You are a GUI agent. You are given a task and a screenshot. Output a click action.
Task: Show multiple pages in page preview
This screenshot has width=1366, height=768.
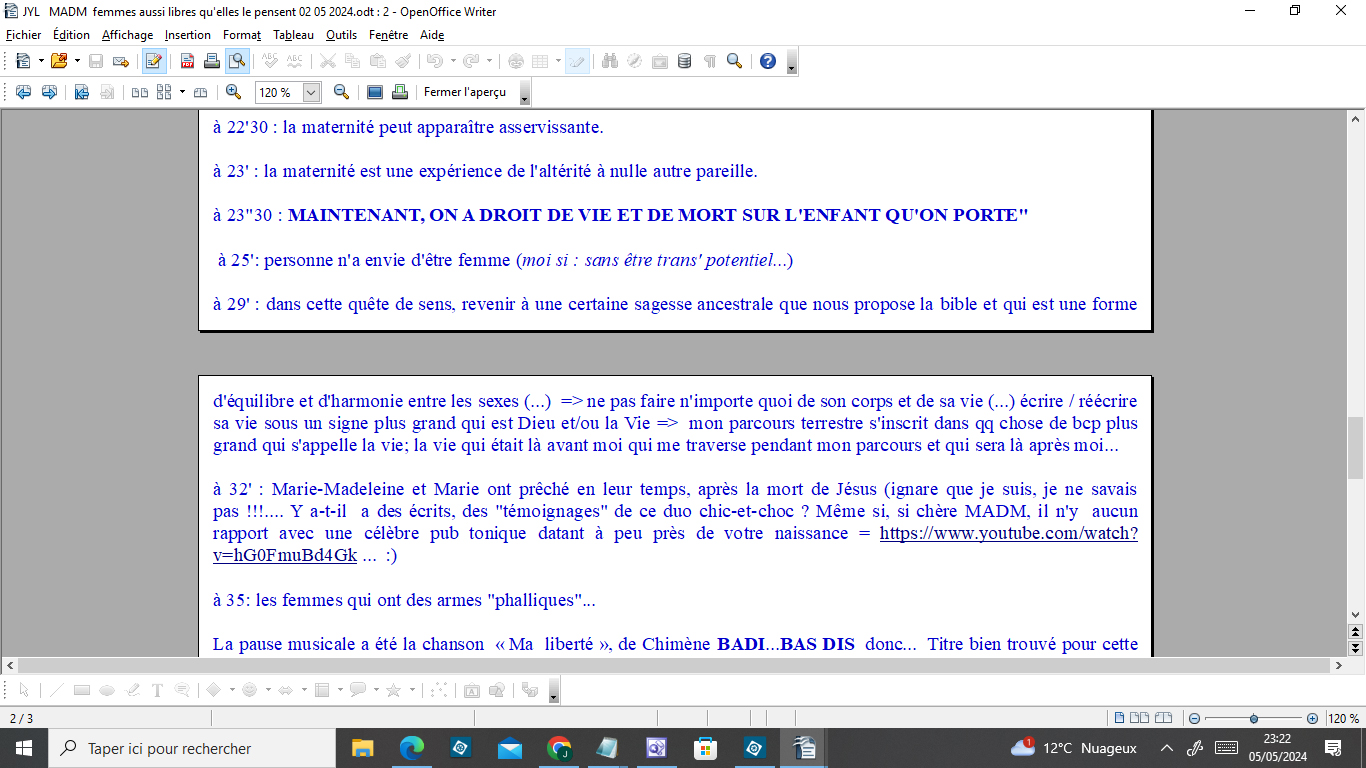[x=164, y=92]
